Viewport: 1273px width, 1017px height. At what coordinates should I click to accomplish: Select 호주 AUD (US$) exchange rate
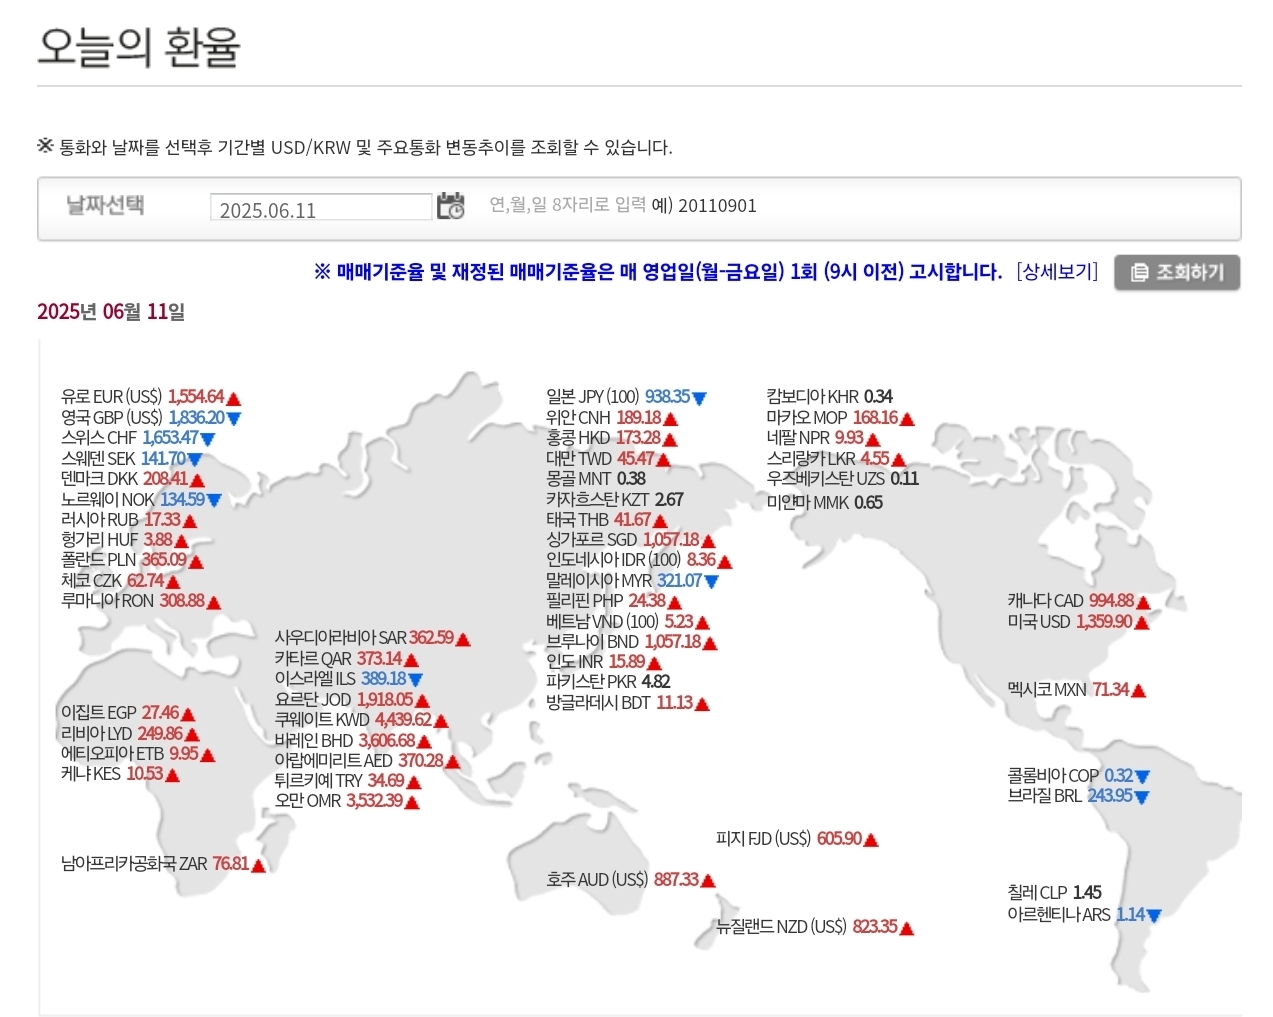pos(631,880)
